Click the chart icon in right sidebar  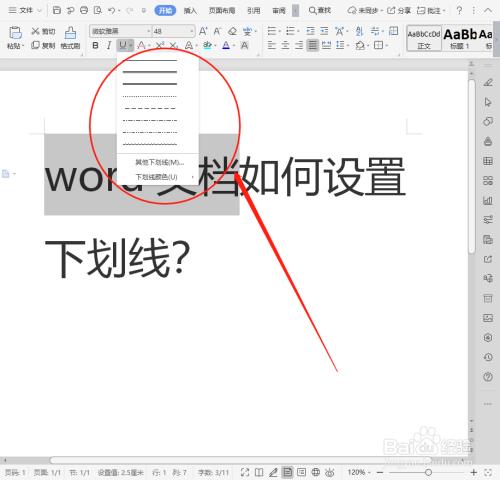coord(488,200)
